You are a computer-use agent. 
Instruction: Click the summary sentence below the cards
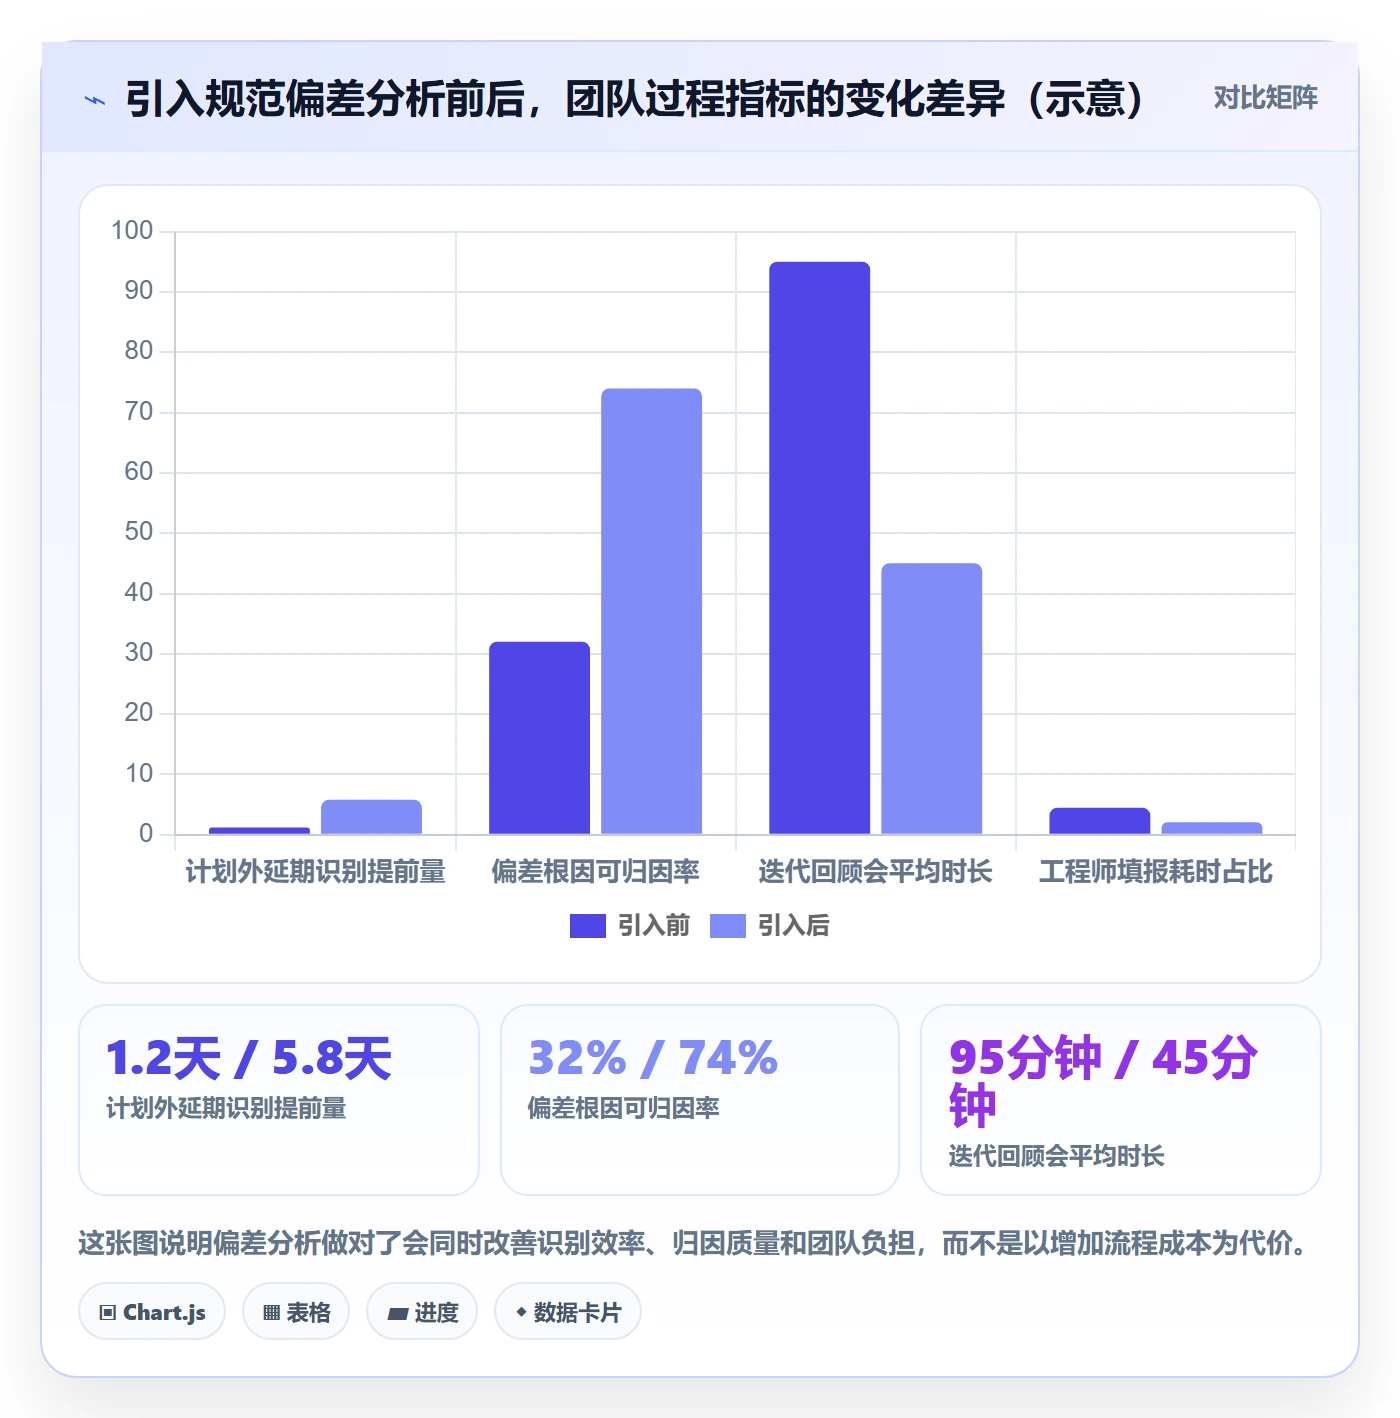(x=695, y=1243)
